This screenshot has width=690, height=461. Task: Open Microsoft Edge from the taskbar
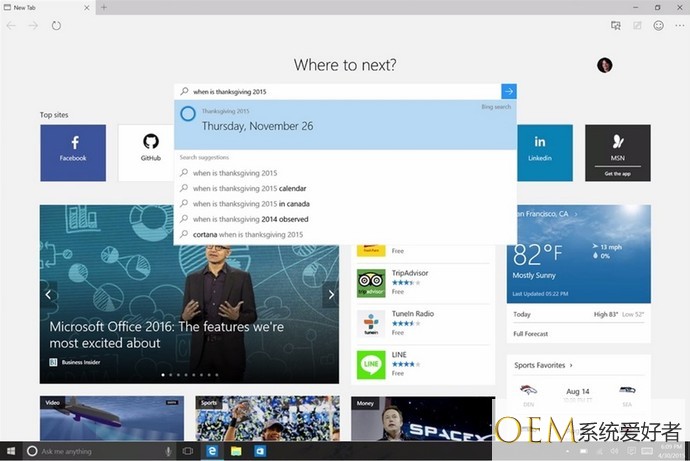pyautogui.click(x=212, y=451)
